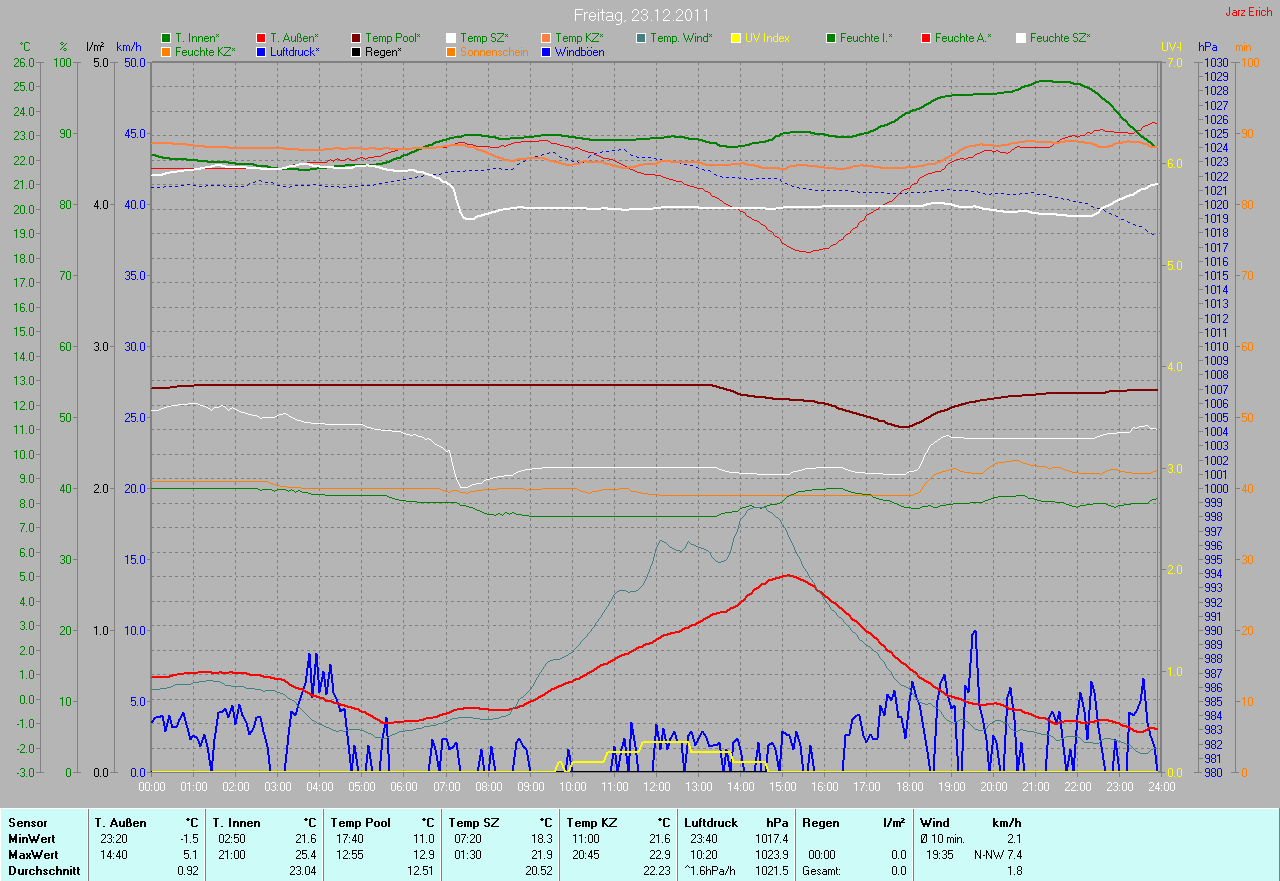Toggle the Sonnenschein series legend label
The width and height of the screenshot is (1280, 881).
pyautogui.click(x=494, y=52)
